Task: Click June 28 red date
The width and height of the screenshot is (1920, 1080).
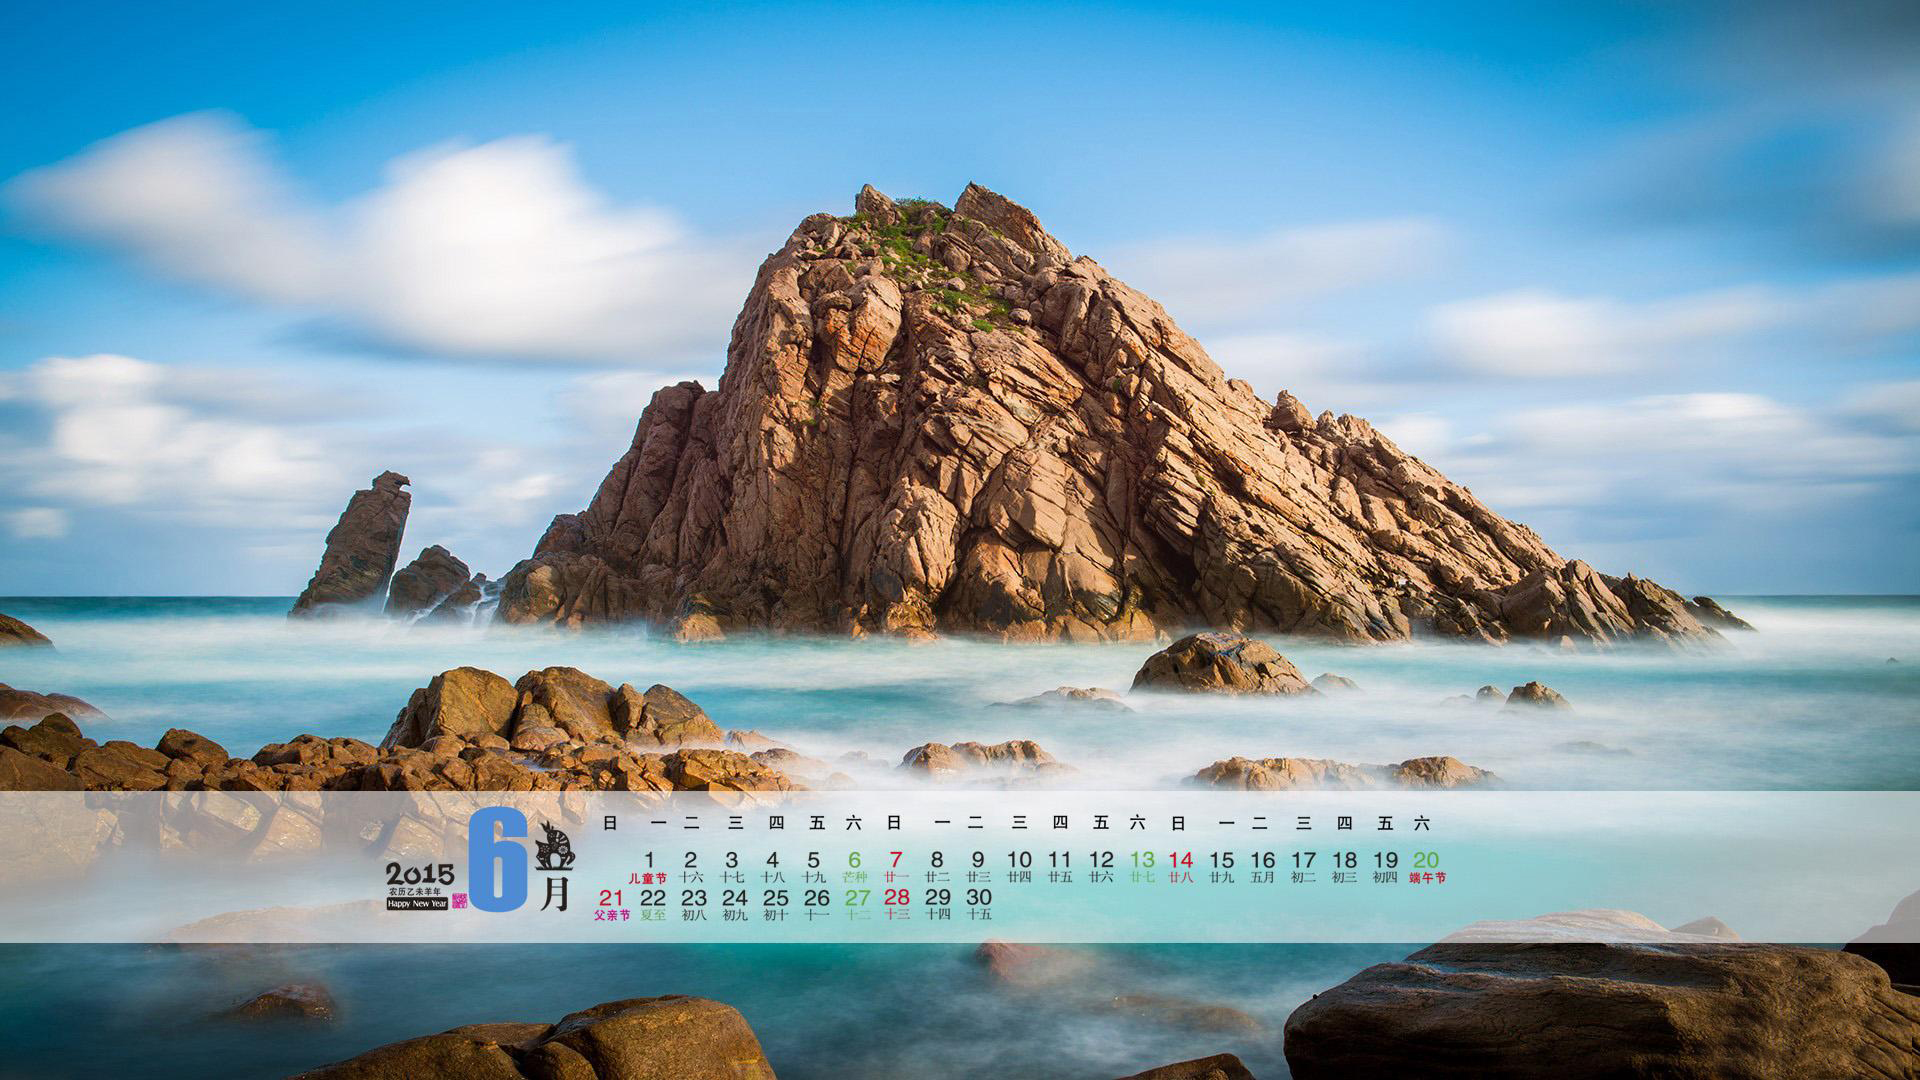Action: point(897,898)
